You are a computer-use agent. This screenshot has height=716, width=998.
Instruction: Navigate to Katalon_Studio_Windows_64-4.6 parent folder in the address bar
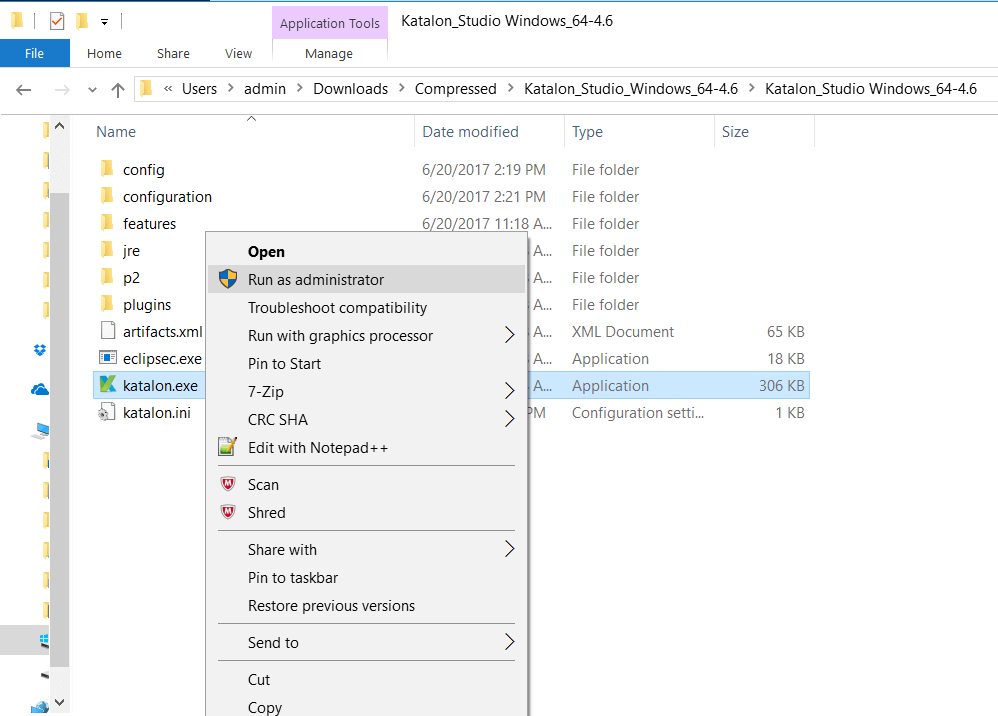coord(631,88)
